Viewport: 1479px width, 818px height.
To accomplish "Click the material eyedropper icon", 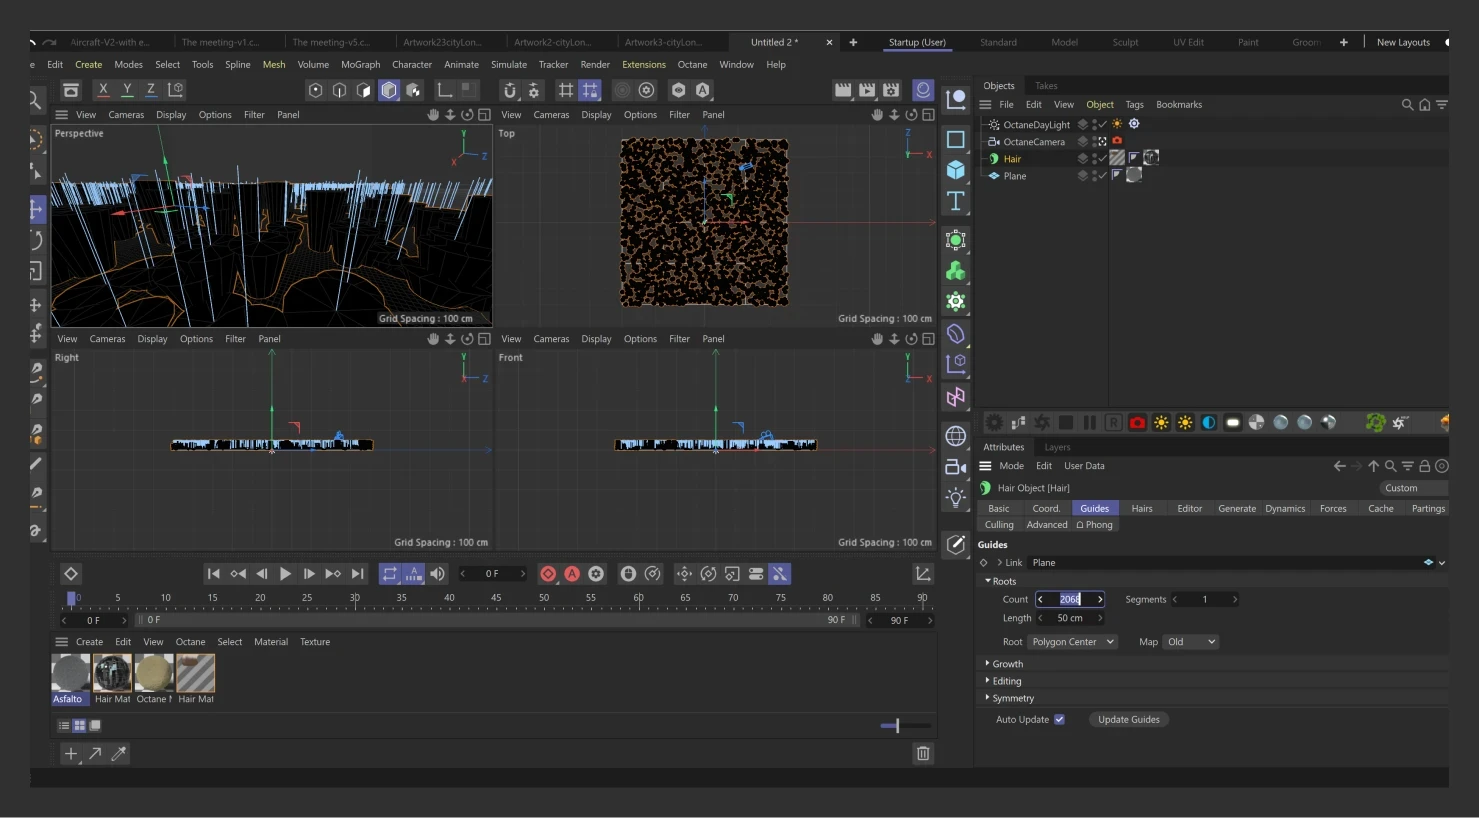I will 119,754.
